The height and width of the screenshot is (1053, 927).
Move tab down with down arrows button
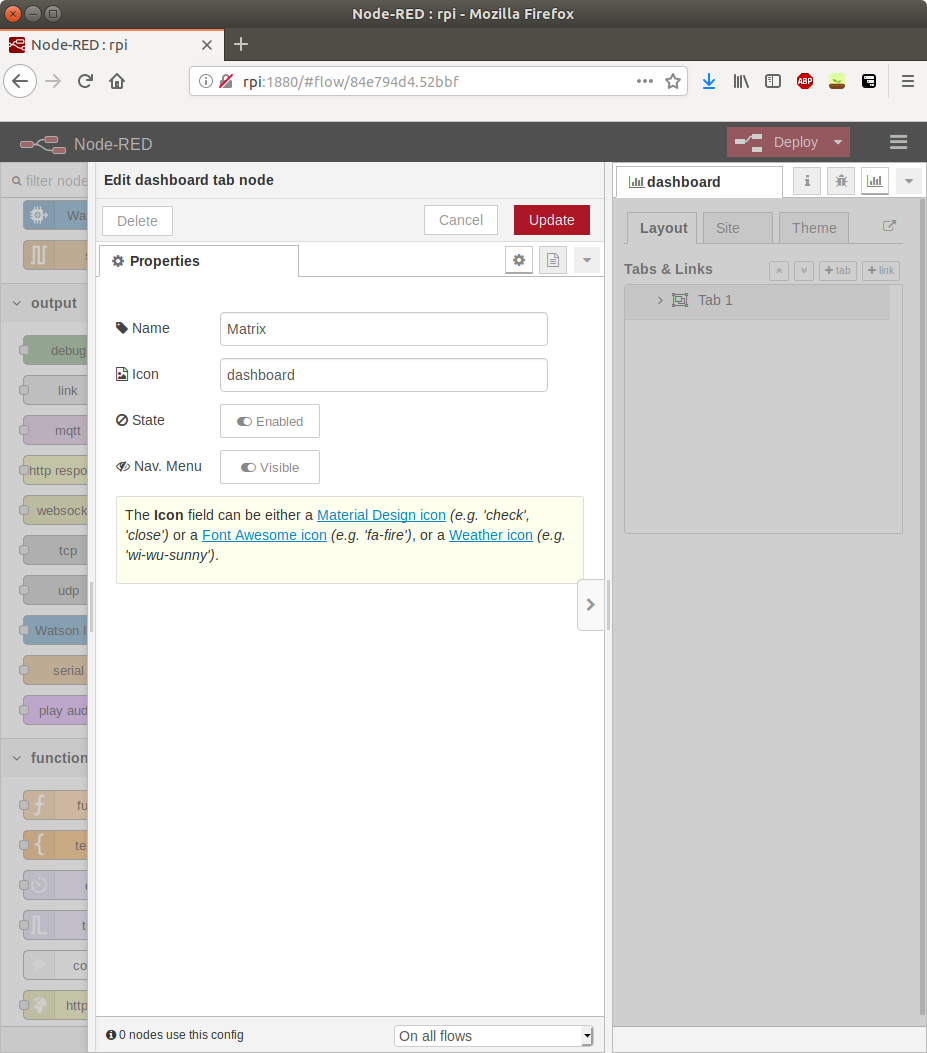click(804, 271)
